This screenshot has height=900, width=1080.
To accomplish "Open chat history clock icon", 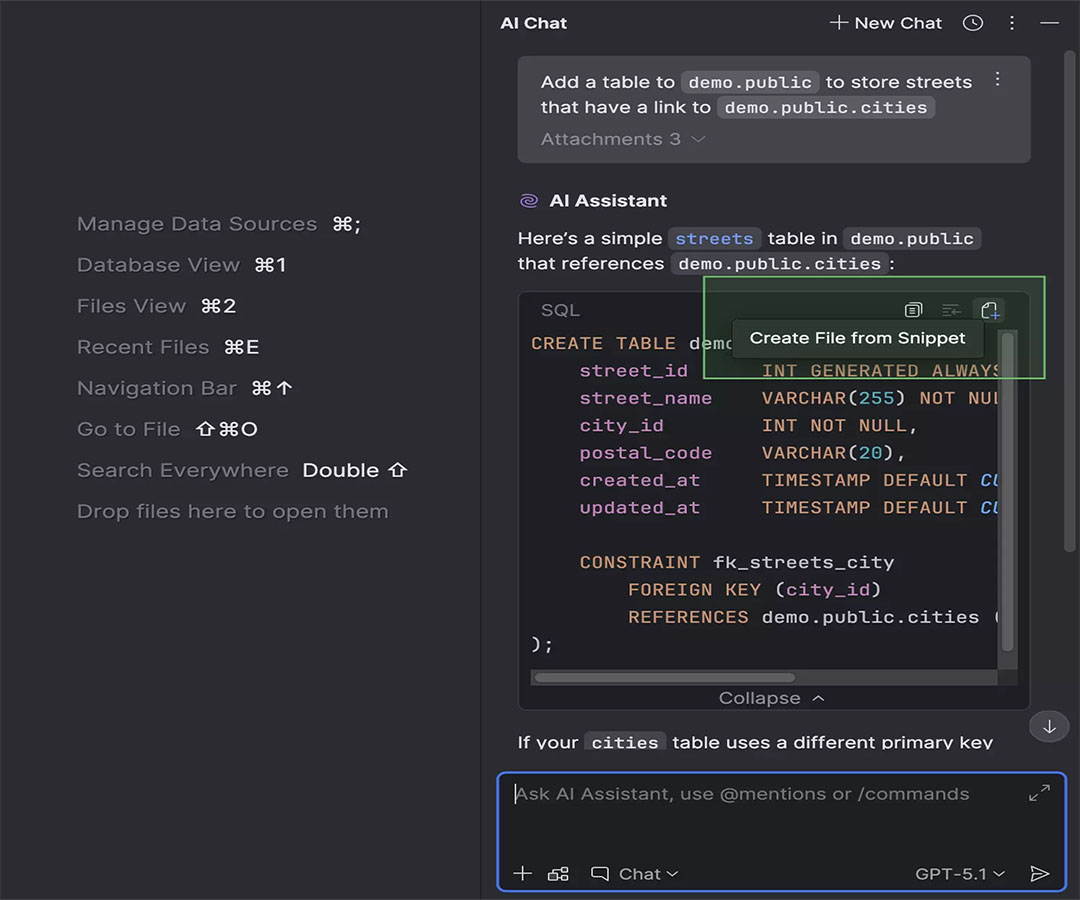I will click(x=972, y=23).
